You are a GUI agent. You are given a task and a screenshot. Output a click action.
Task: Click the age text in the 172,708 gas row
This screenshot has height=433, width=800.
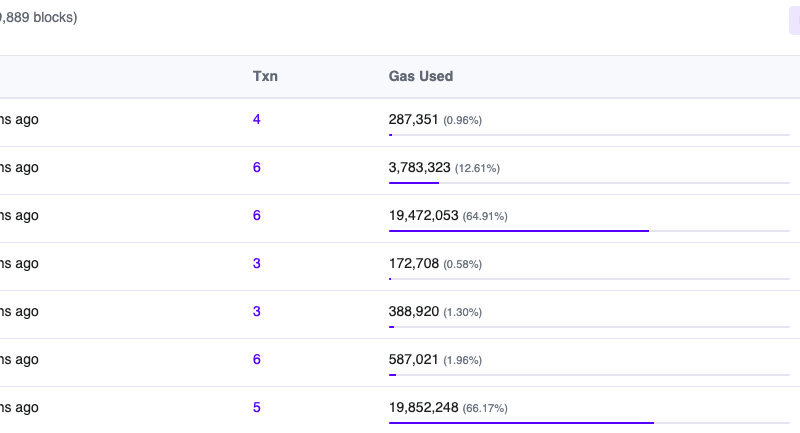pos(19,263)
